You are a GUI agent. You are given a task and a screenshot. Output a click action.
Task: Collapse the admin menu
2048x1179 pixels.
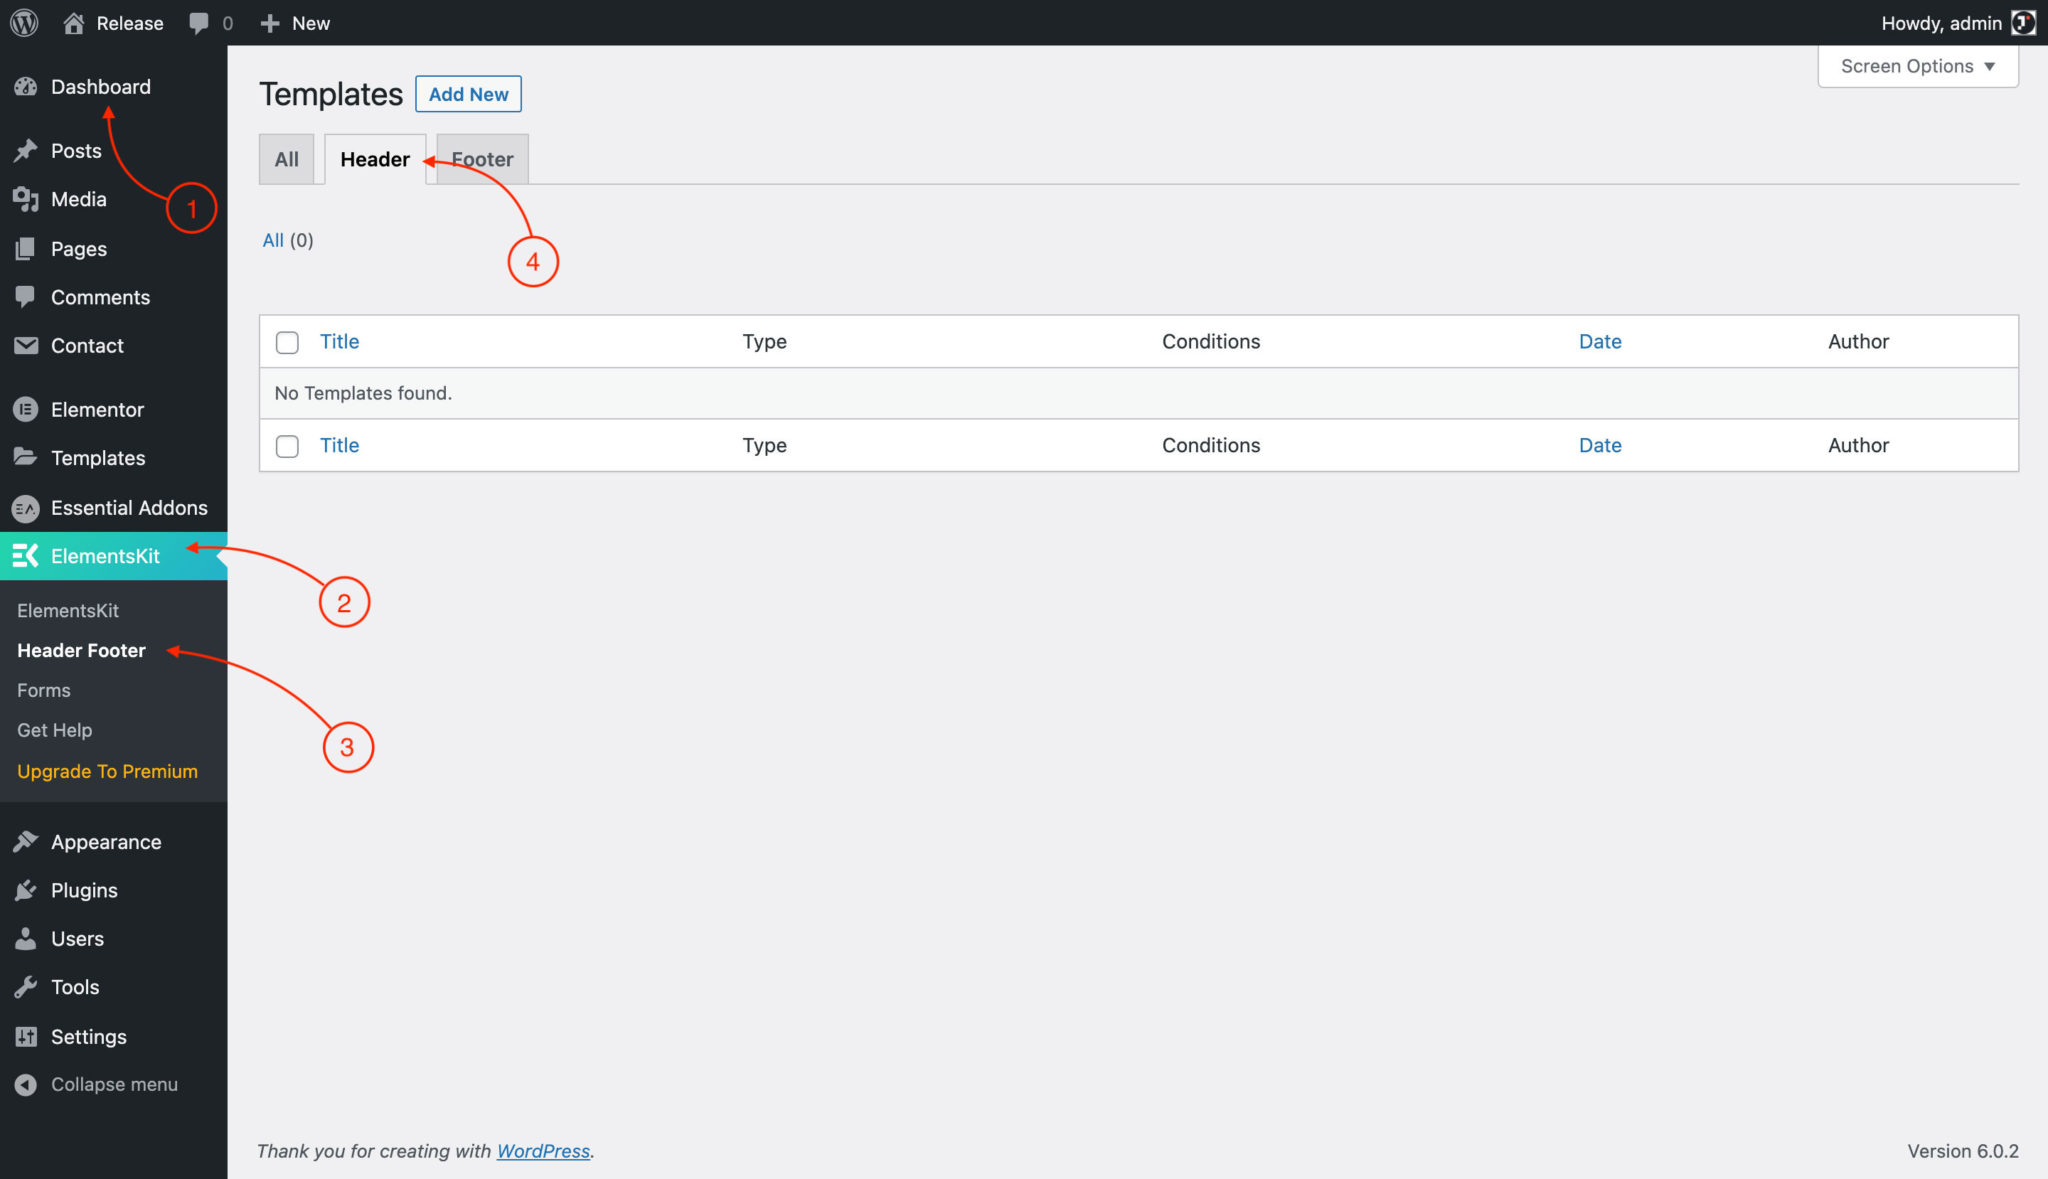coord(25,1084)
